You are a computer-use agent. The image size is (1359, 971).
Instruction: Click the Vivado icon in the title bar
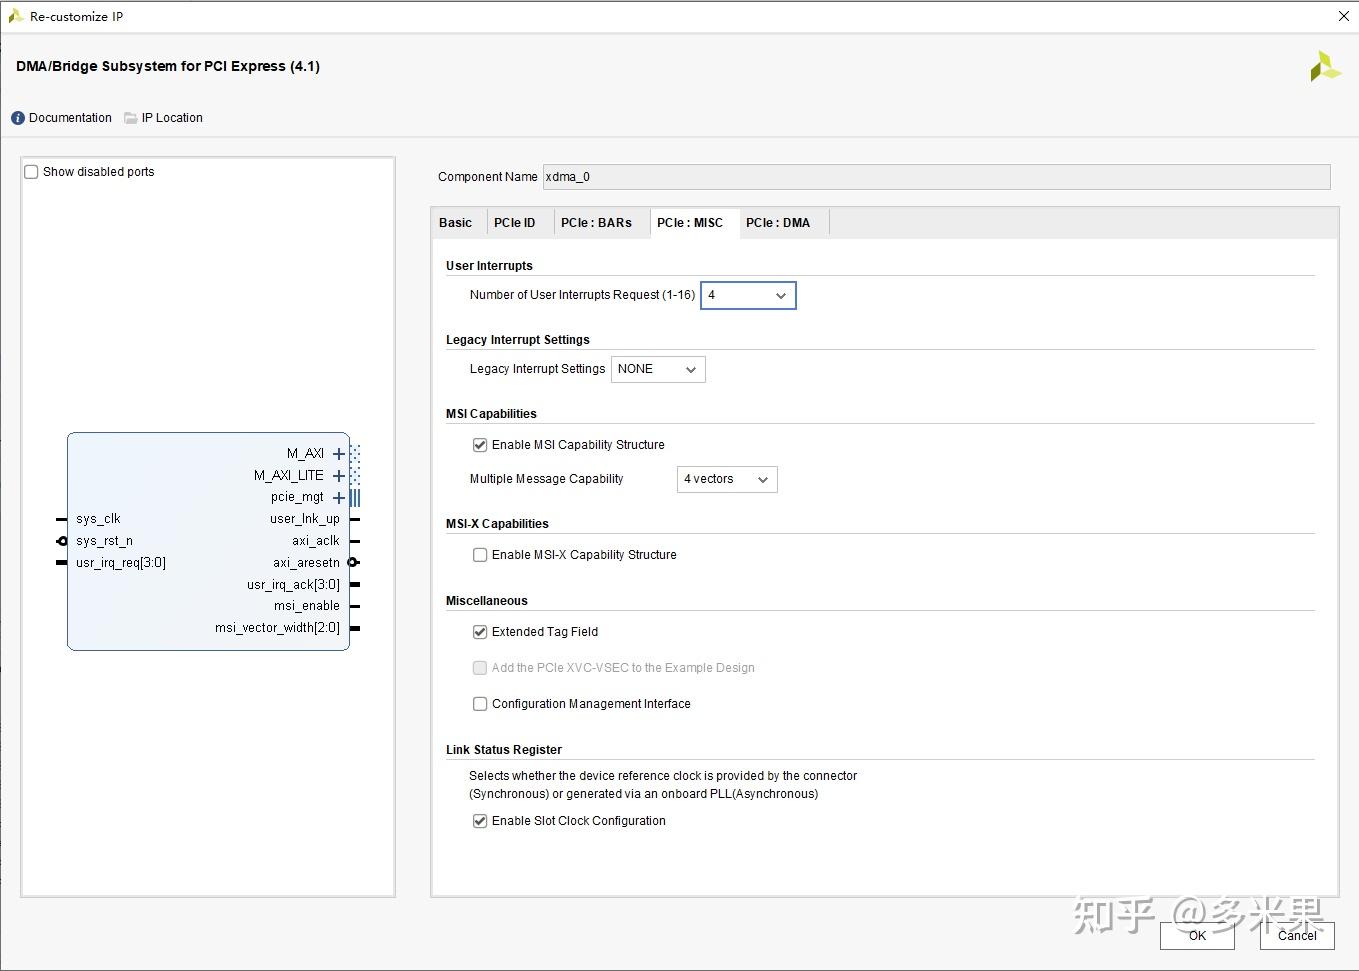pos(14,15)
